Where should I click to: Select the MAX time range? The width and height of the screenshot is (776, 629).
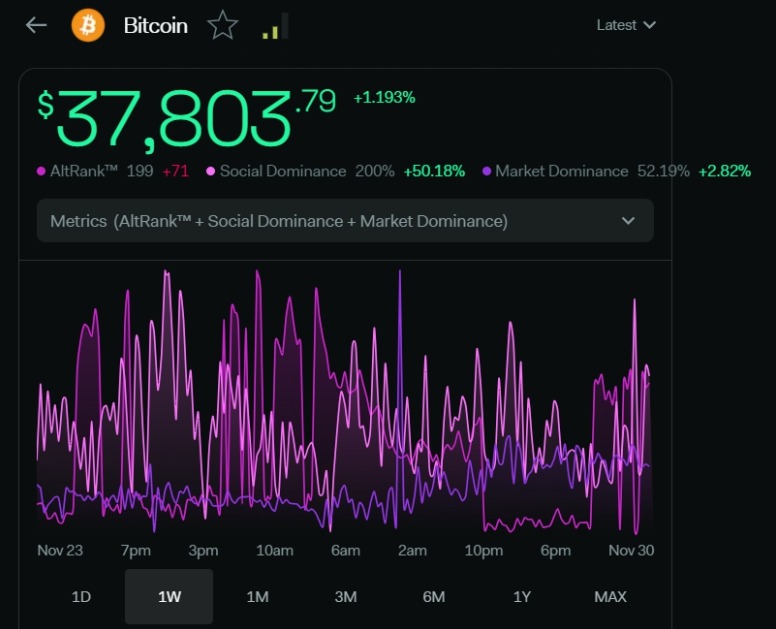click(x=610, y=597)
